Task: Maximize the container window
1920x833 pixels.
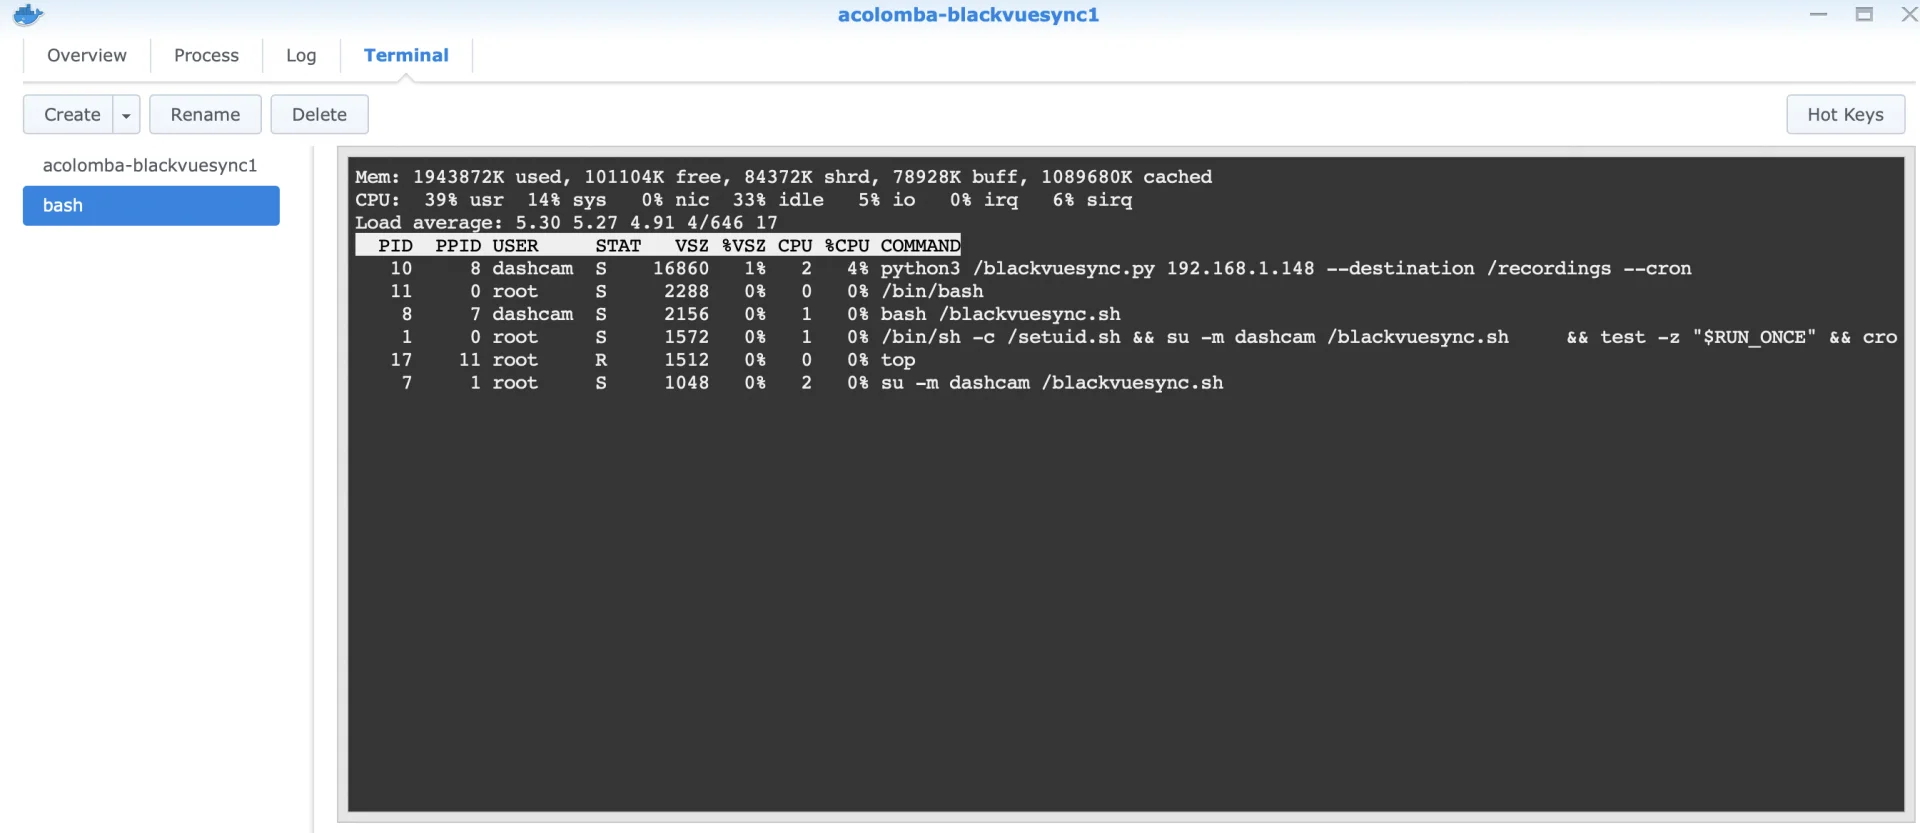Action: [1864, 14]
